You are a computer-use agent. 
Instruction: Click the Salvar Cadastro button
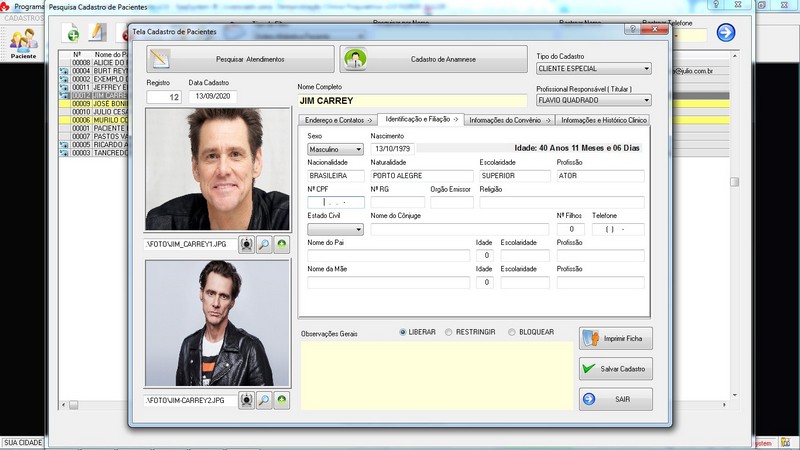(x=616, y=369)
